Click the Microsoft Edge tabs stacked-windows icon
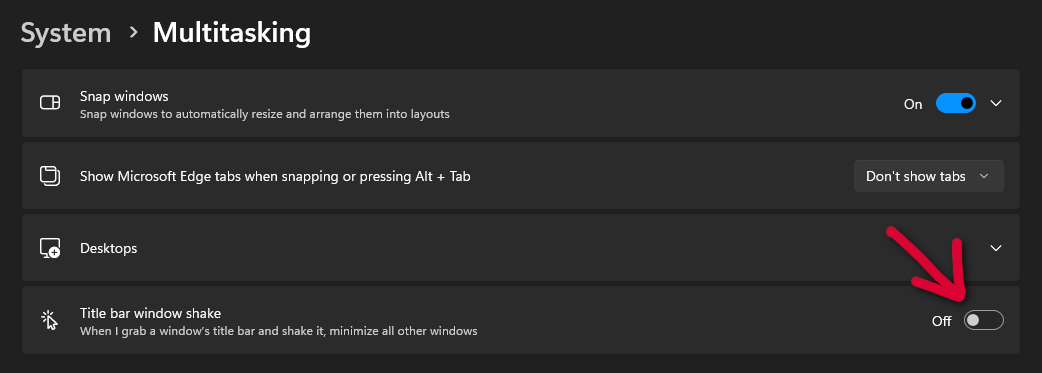The width and height of the screenshot is (1042, 373). coord(50,176)
